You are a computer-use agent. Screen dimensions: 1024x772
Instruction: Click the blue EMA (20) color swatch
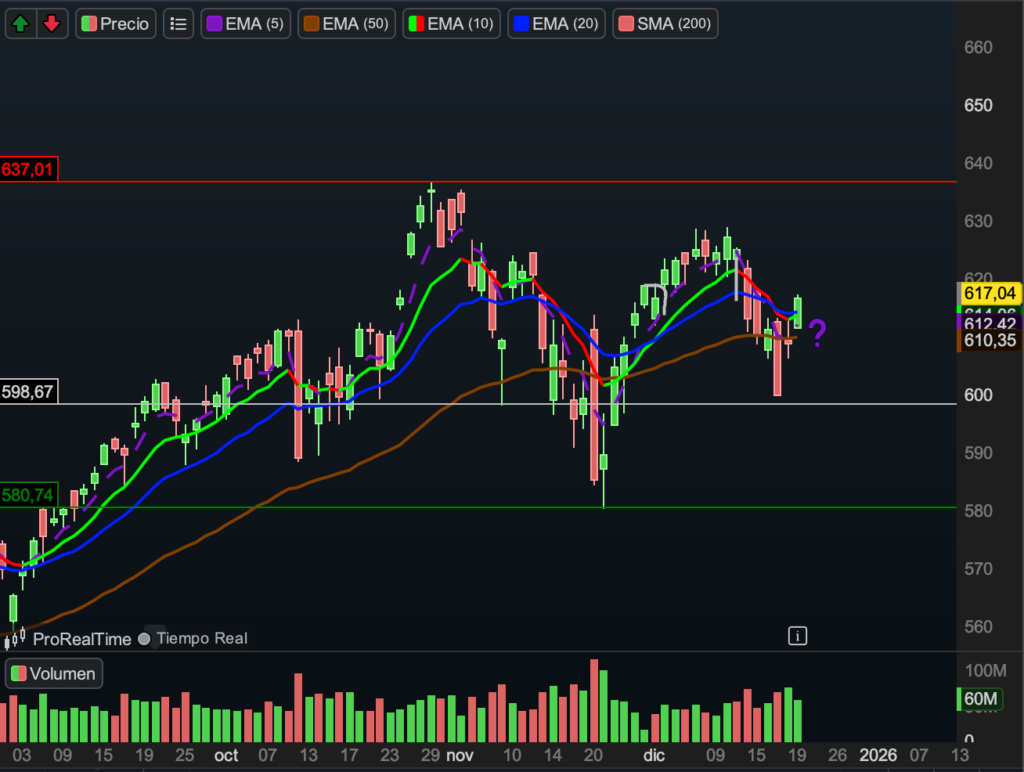pyautogui.click(x=521, y=24)
